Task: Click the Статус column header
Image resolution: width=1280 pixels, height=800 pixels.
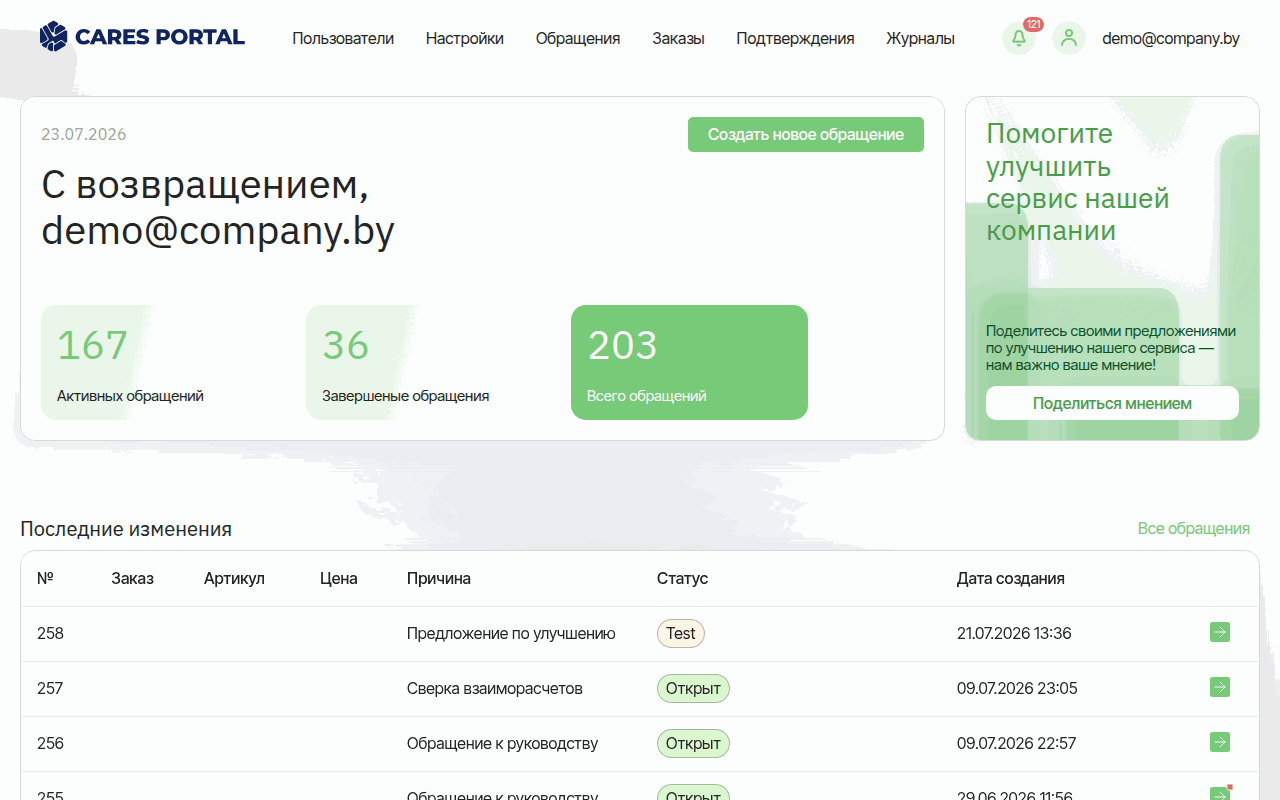Action: (x=682, y=578)
